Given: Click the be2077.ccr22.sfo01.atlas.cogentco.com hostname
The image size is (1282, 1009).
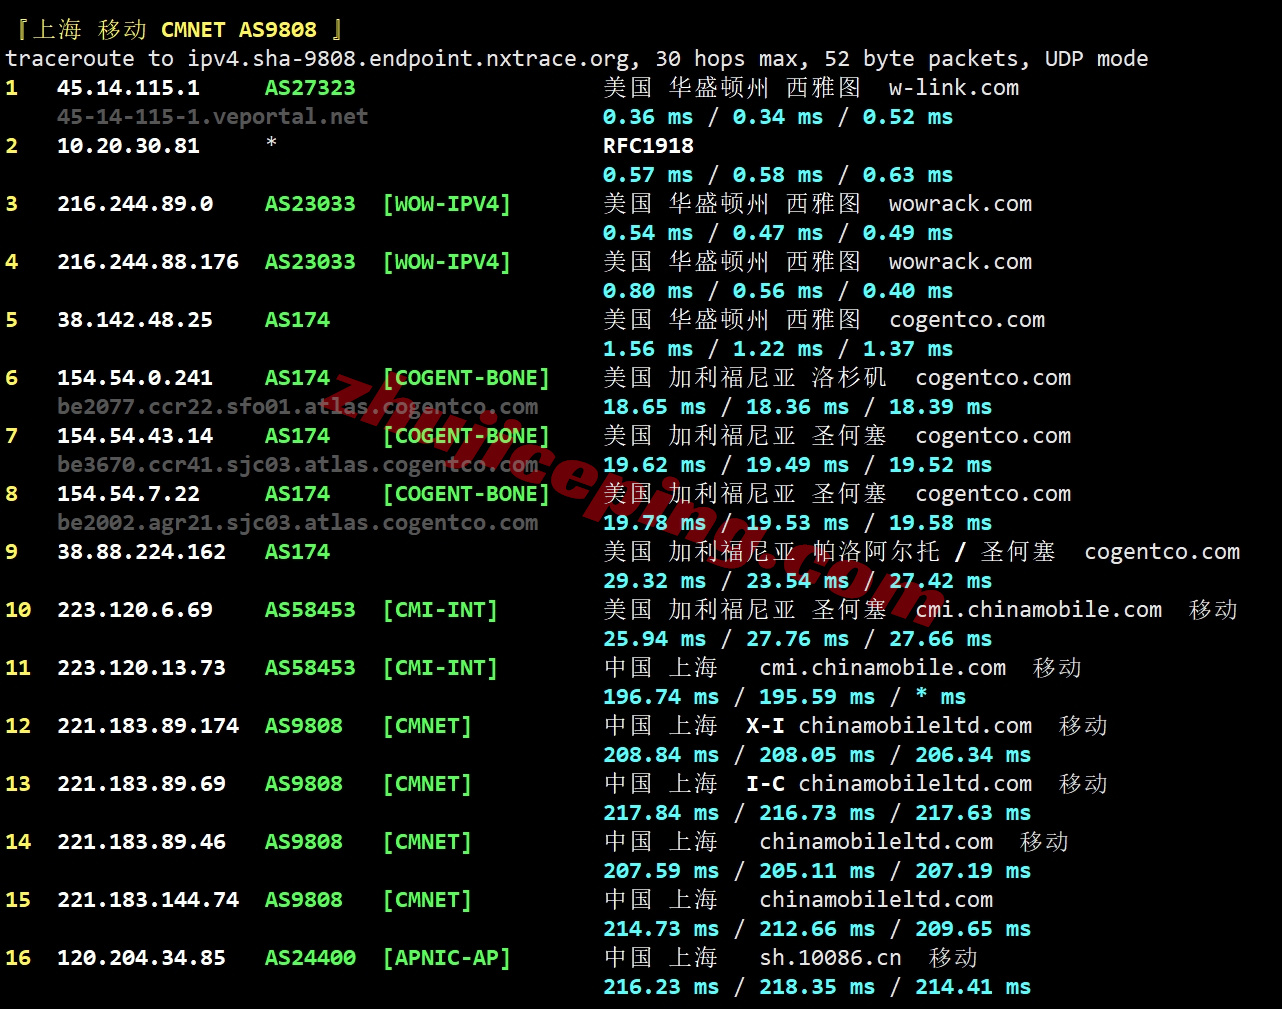Looking at the screenshot, I should click(x=297, y=407).
